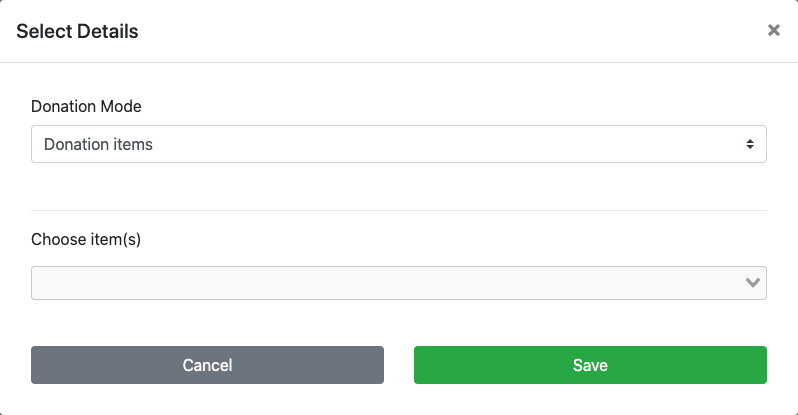This screenshot has width=798, height=415.
Task: Cancel the donation details selection
Action: [x=207, y=365]
